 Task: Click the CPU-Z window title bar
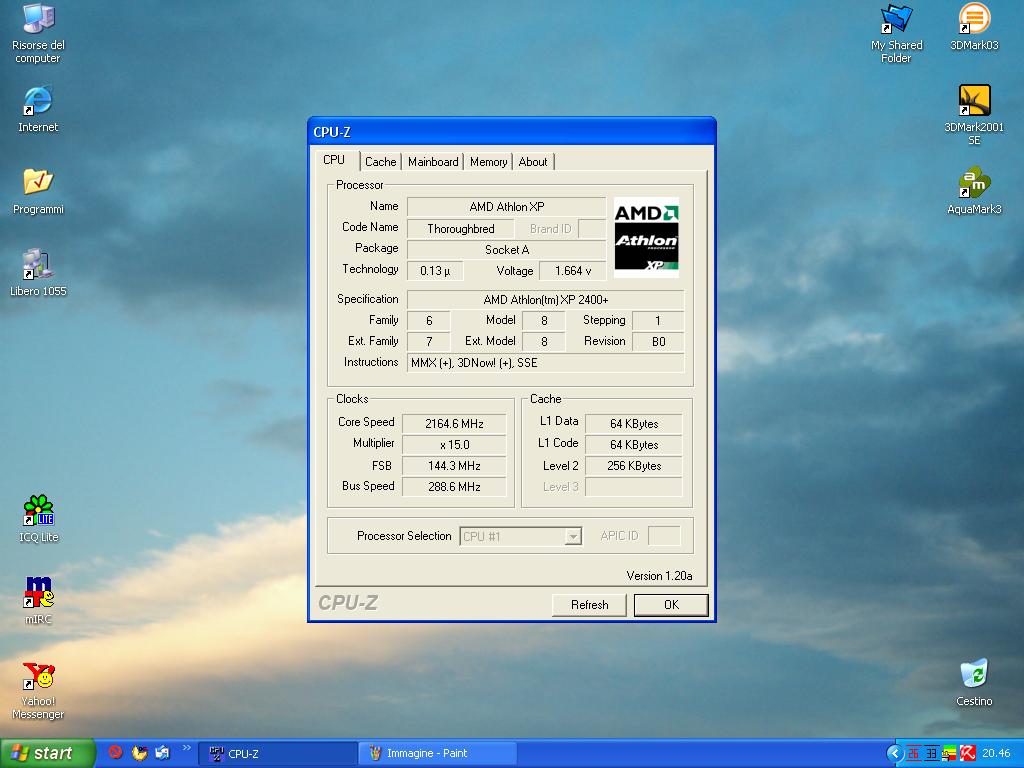tap(511, 131)
